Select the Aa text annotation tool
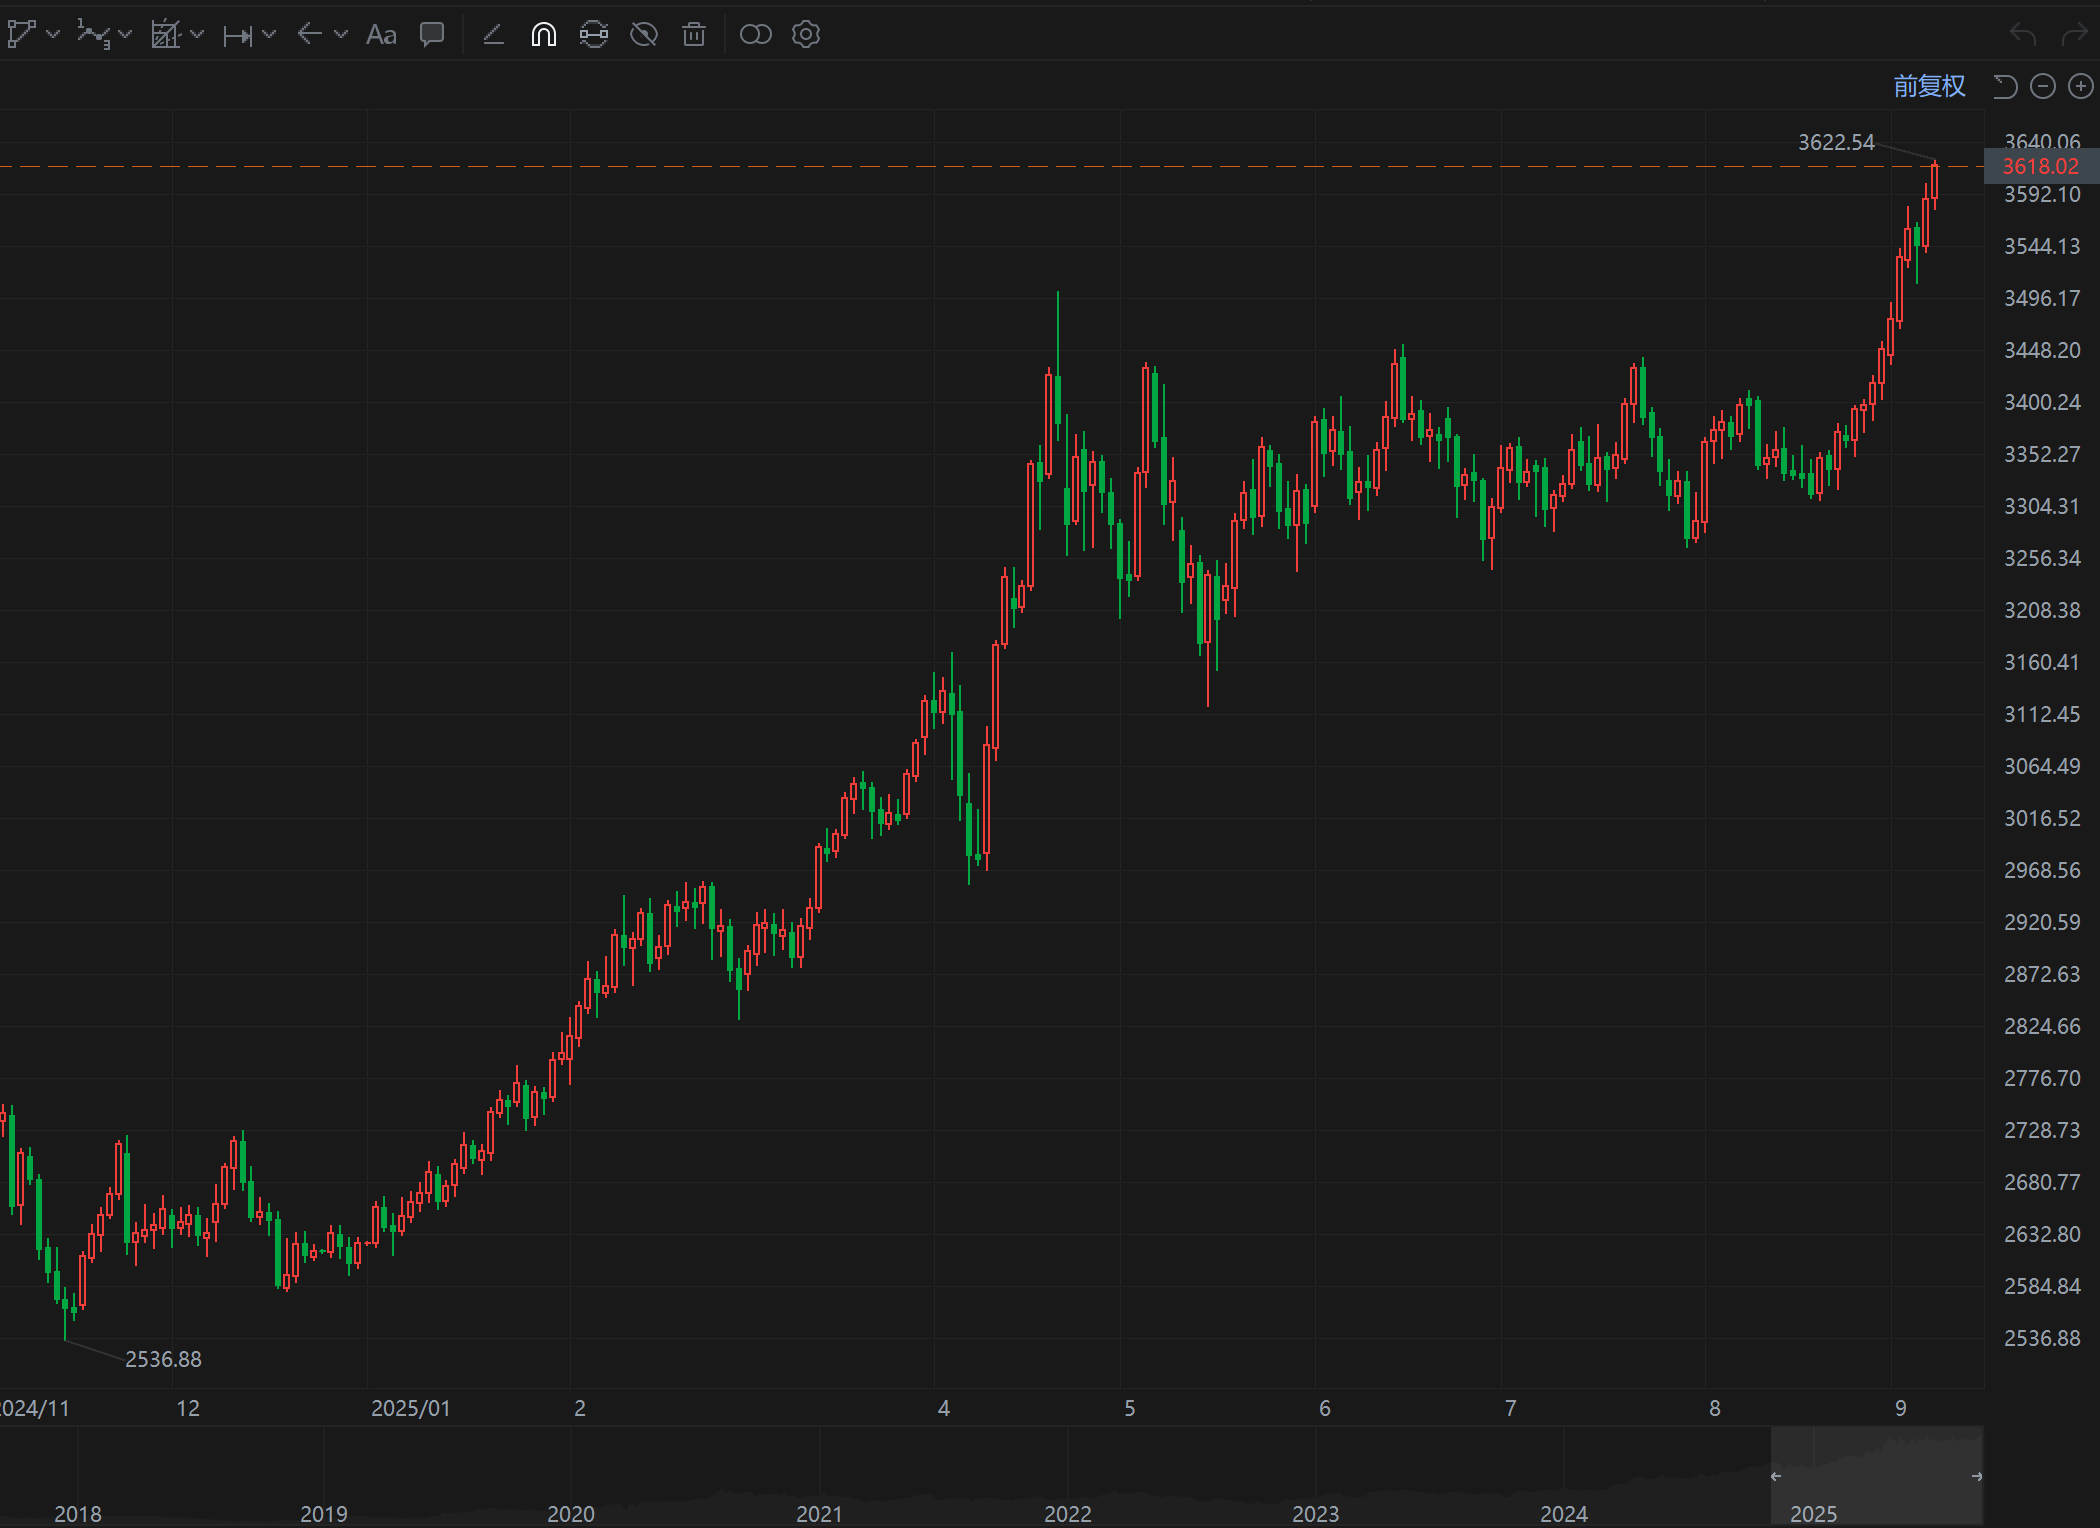This screenshot has height=1528, width=2100. pos(381,35)
